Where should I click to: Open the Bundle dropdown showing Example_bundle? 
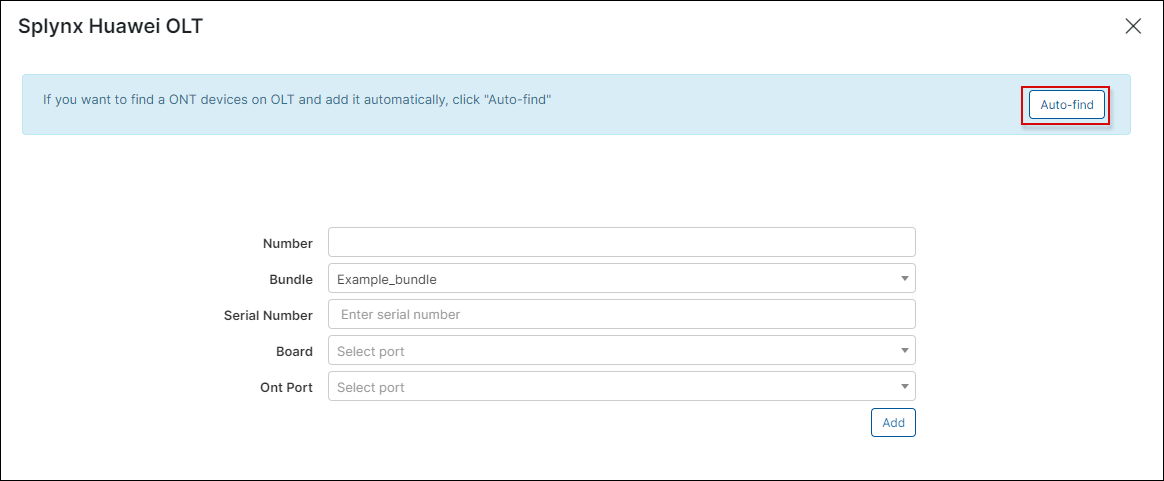click(621, 278)
